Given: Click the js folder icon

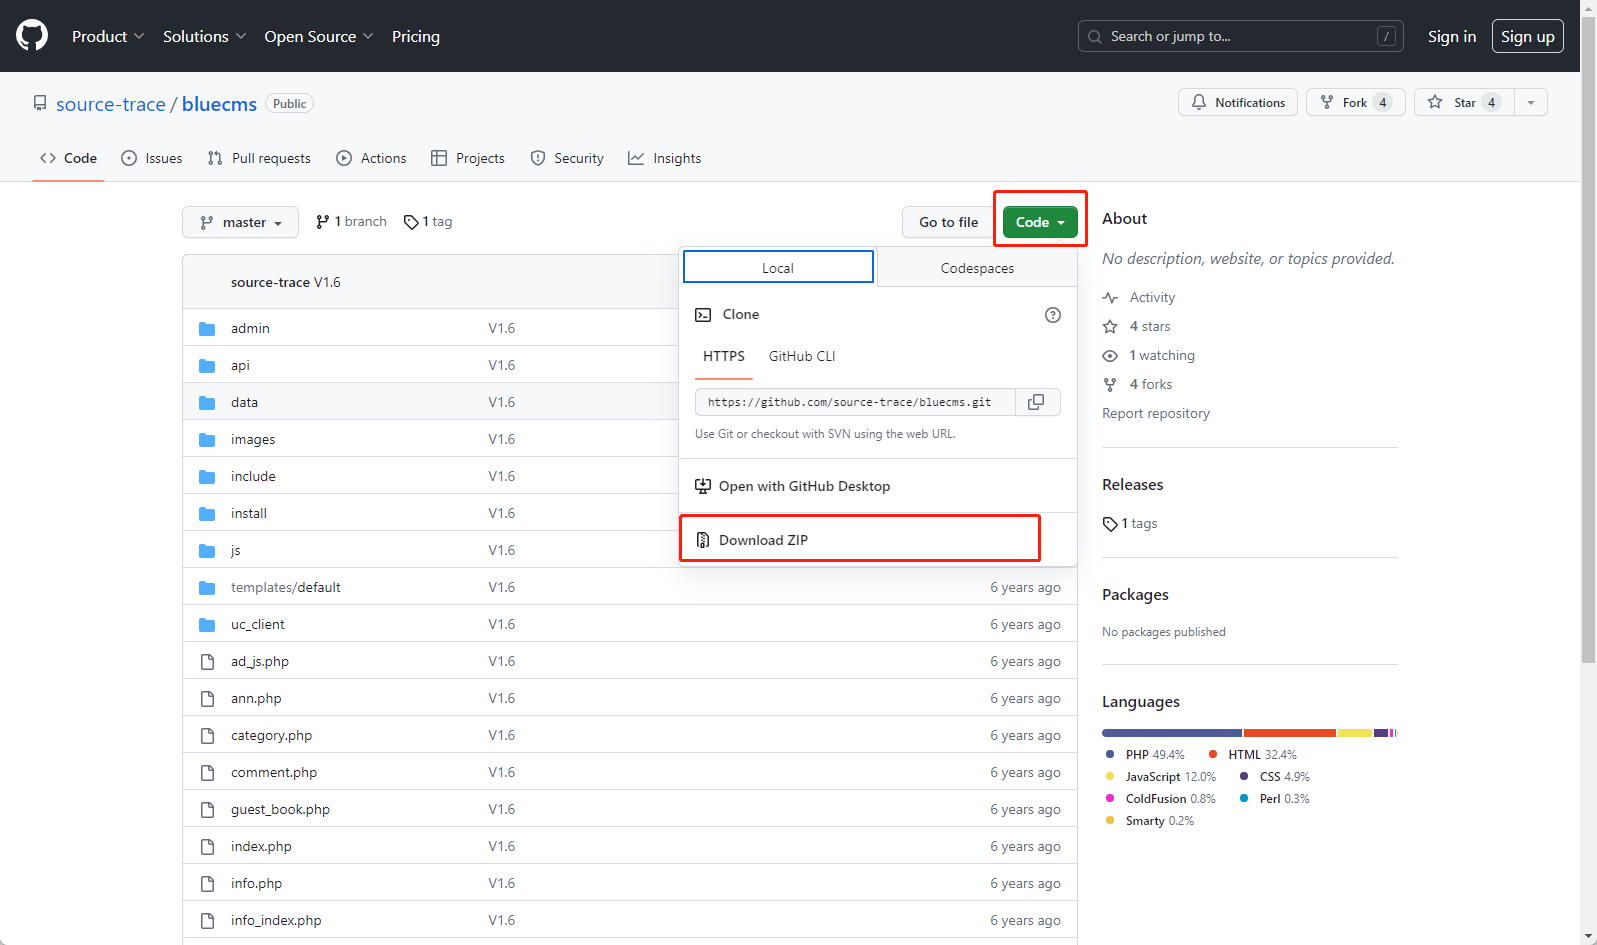Looking at the screenshot, I should [207, 551].
